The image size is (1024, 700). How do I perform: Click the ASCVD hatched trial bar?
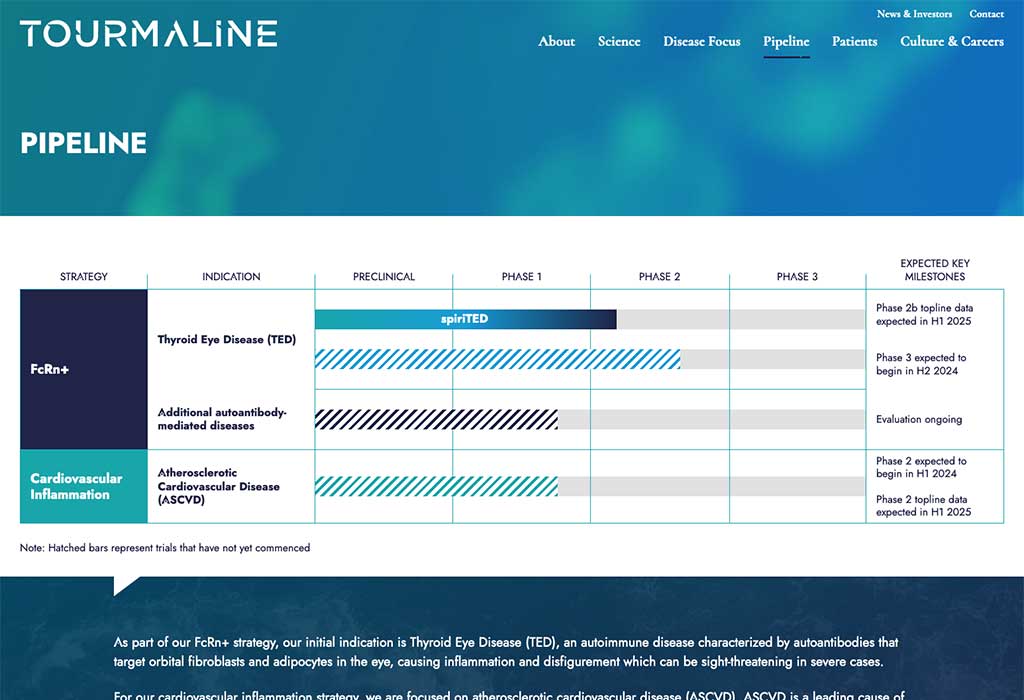tap(437, 486)
